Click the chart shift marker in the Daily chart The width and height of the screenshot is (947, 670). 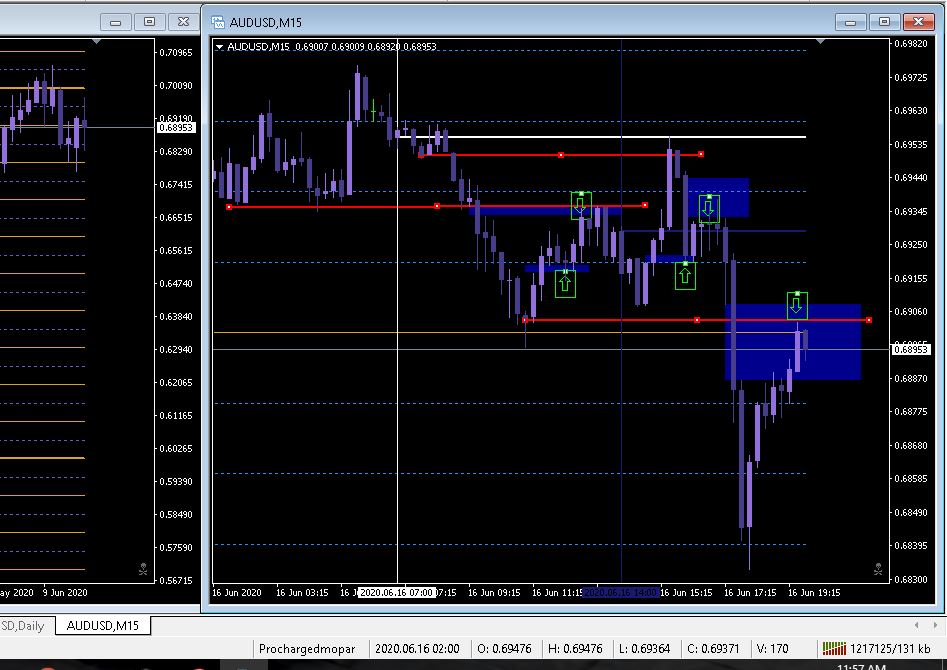pos(97,41)
